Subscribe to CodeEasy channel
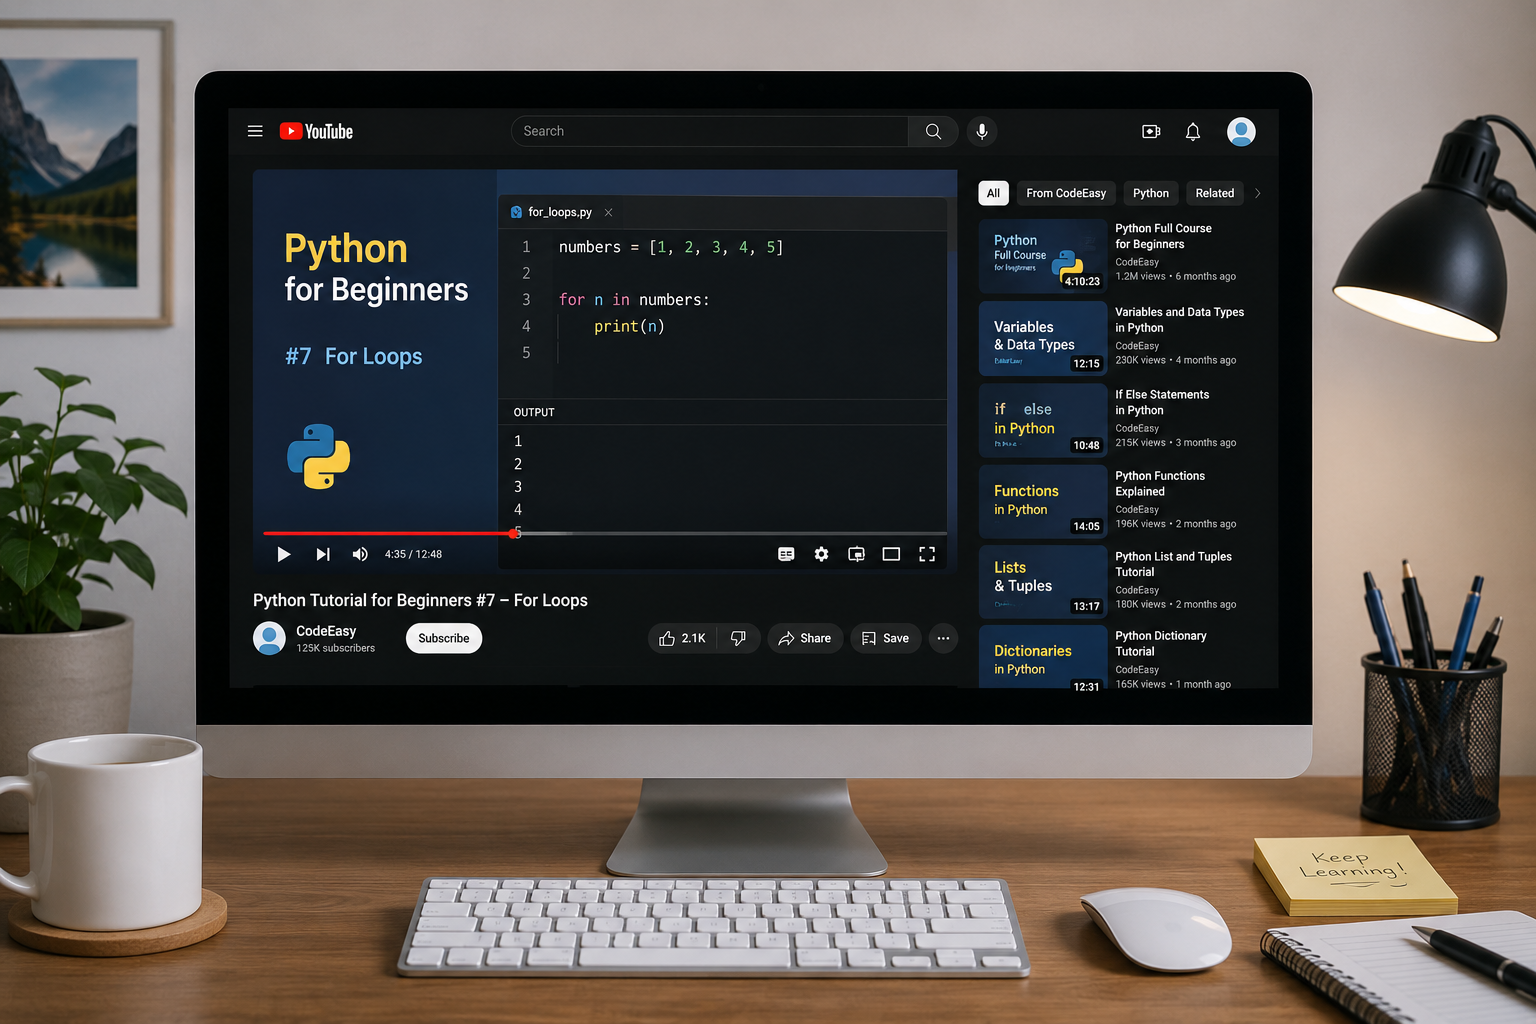Viewport: 1536px width, 1024px height. click(x=444, y=638)
